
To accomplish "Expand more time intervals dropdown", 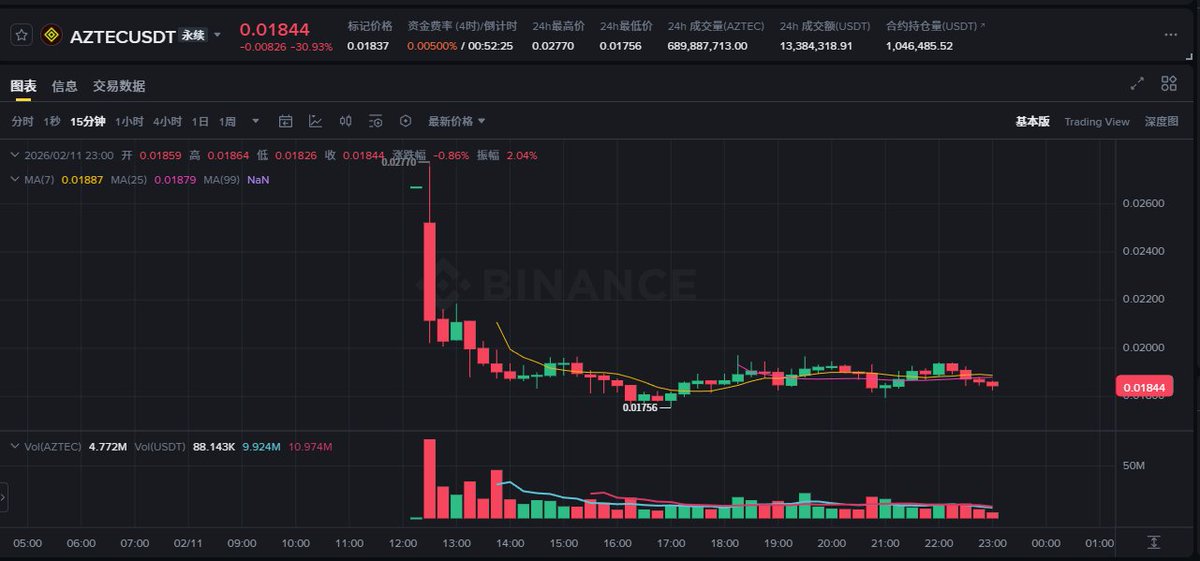I will click(x=255, y=121).
